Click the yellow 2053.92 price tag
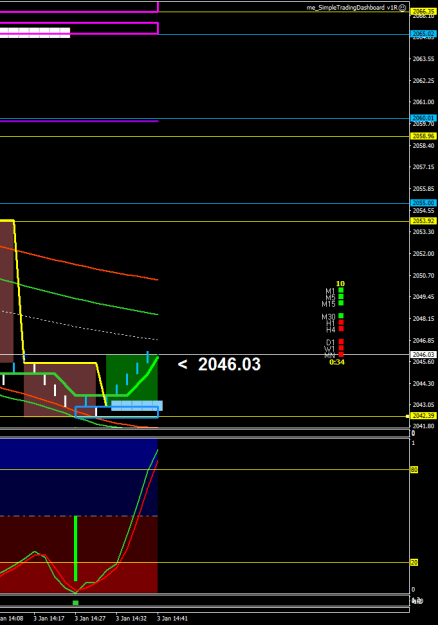 coord(423,221)
